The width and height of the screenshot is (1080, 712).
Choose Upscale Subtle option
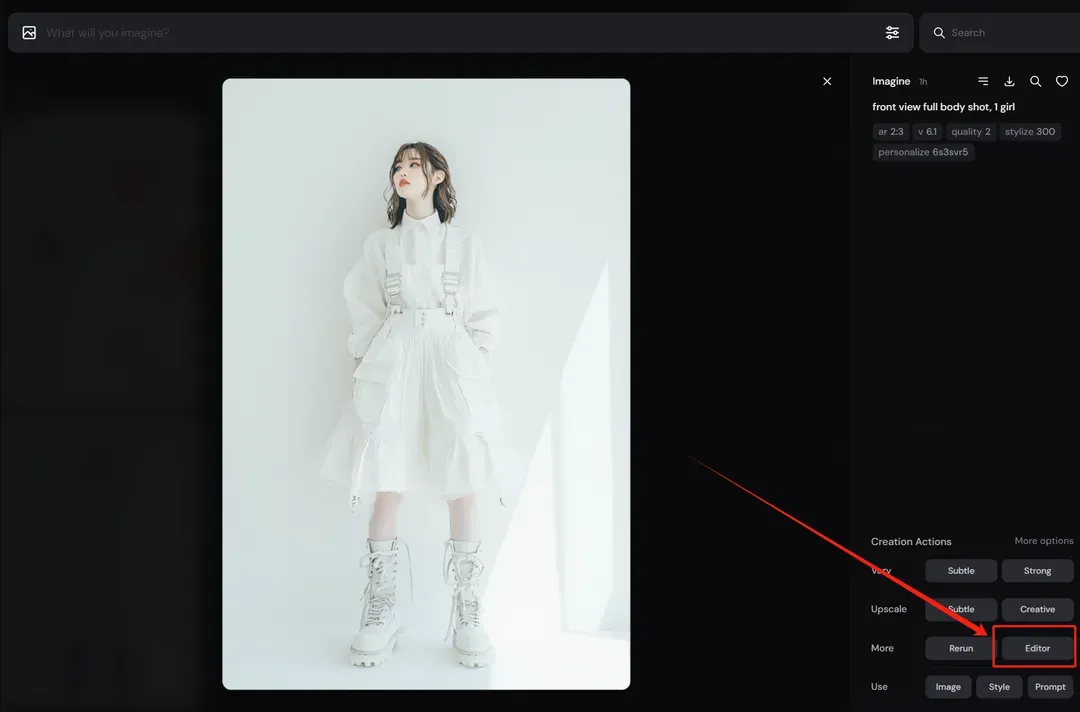961,609
